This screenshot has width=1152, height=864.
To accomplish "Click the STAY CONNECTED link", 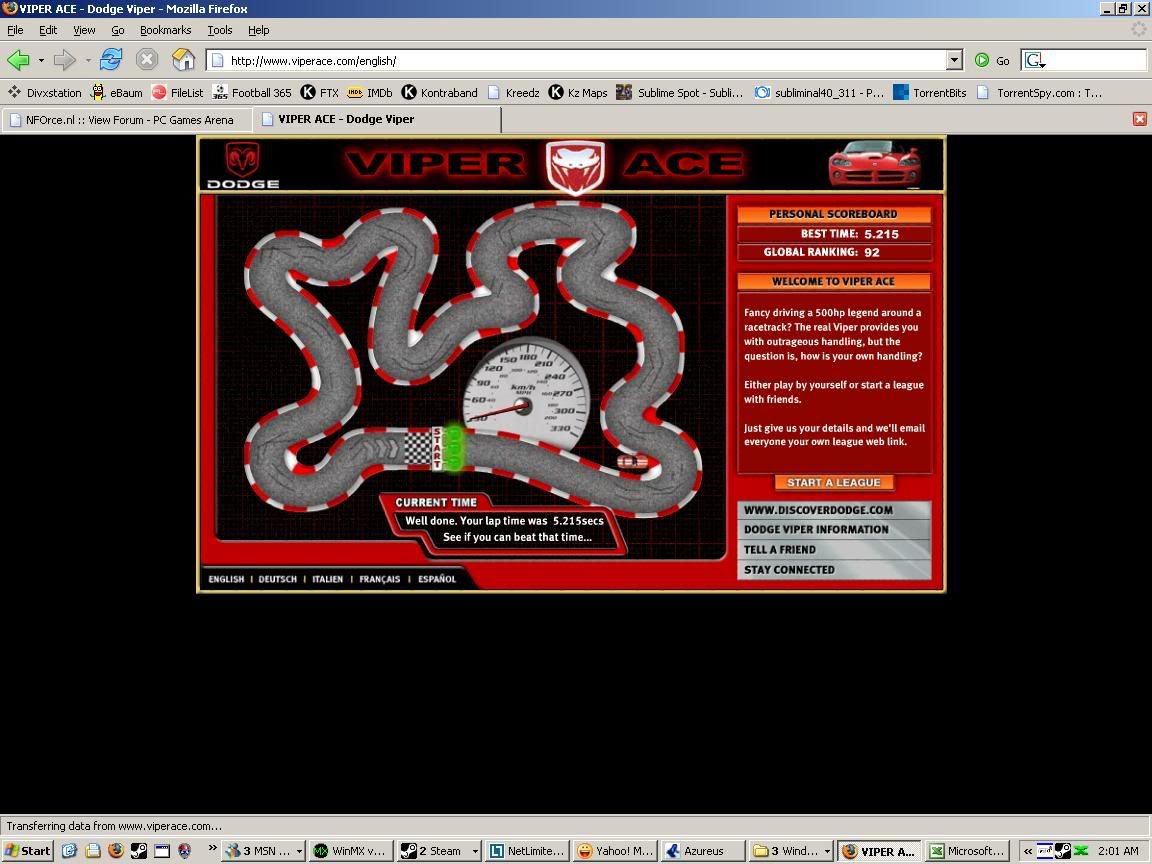I will tap(834, 569).
